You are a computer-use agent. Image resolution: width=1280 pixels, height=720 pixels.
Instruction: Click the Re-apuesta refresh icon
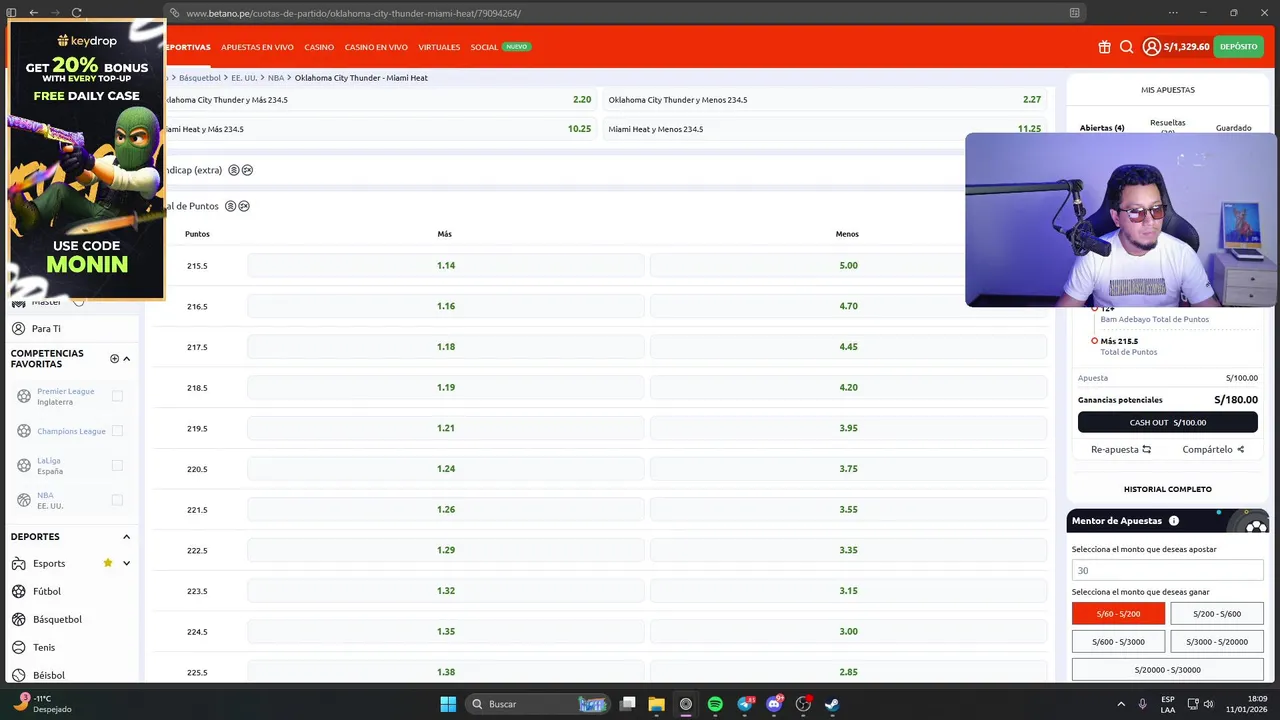tap(1147, 450)
